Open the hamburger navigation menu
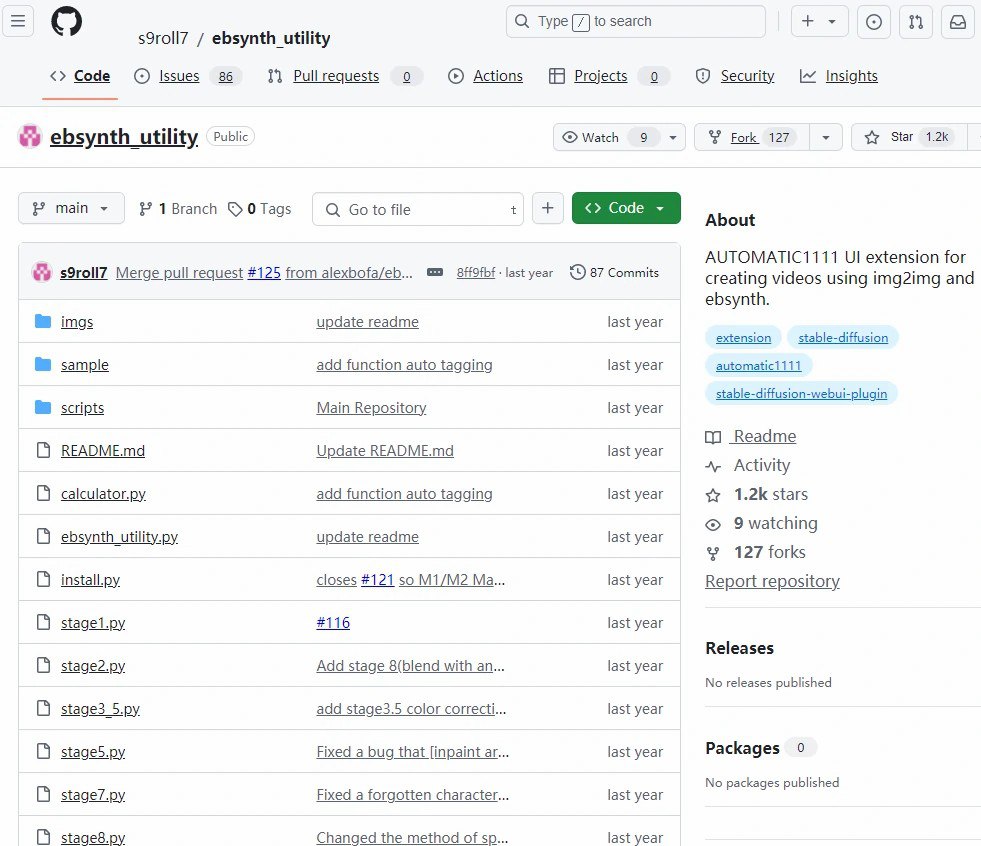The height and width of the screenshot is (846, 981). (x=18, y=21)
